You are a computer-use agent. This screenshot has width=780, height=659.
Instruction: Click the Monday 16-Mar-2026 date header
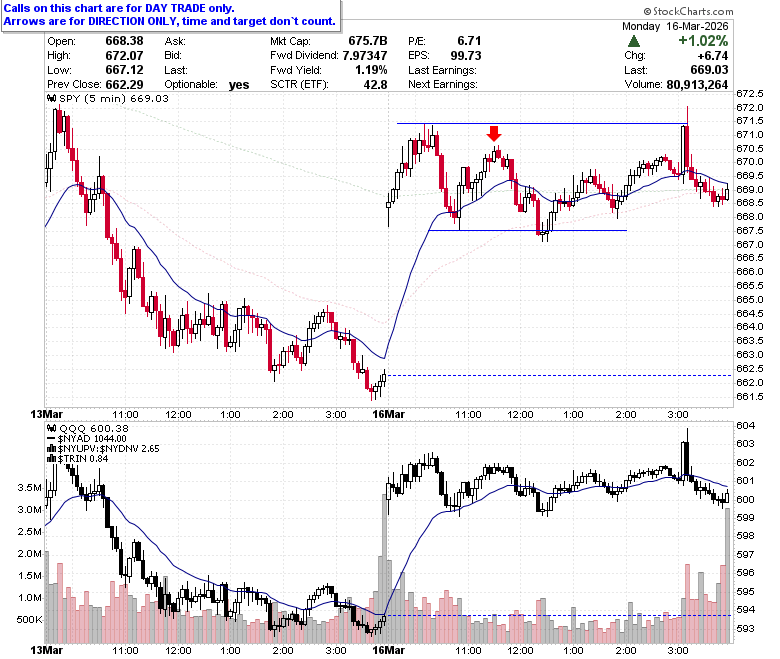pyautogui.click(x=675, y=26)
